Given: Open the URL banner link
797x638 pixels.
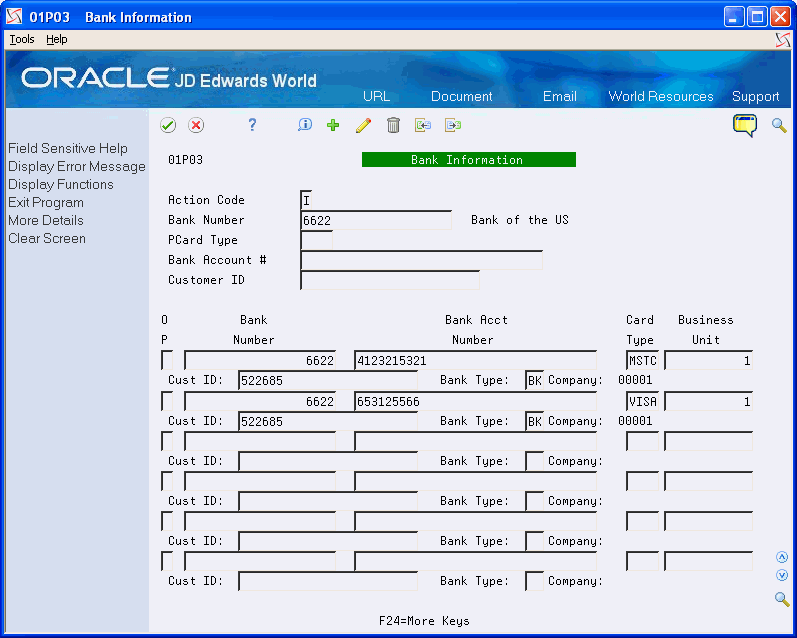Looking at the screenshot, I should click(377, 96).
